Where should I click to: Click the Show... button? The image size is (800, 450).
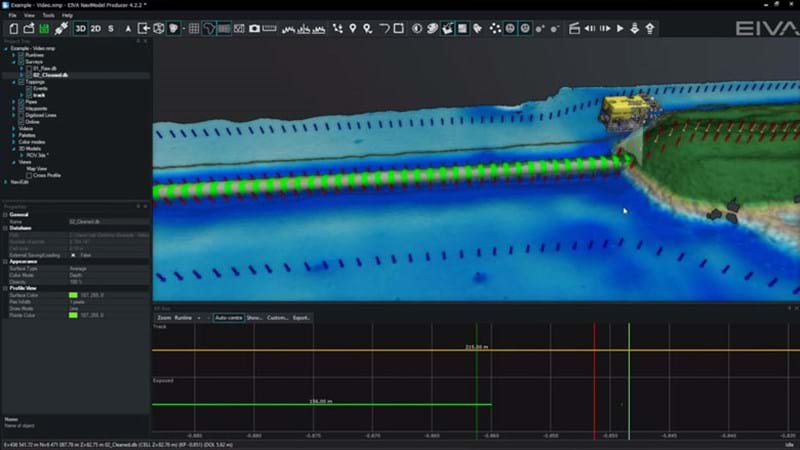[254, 318]
